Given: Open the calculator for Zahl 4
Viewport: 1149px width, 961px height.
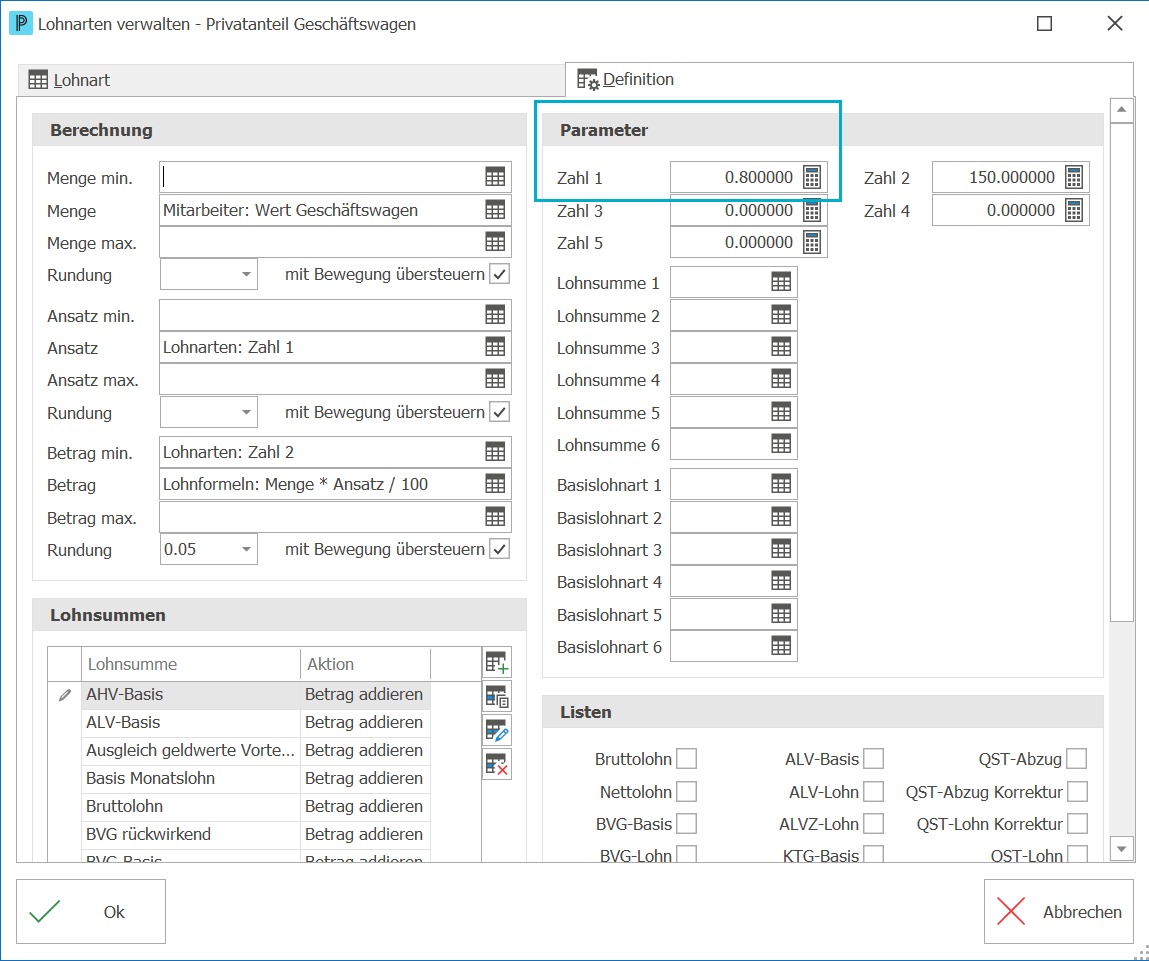Looking at the screenshot, I should (1074, 210).
